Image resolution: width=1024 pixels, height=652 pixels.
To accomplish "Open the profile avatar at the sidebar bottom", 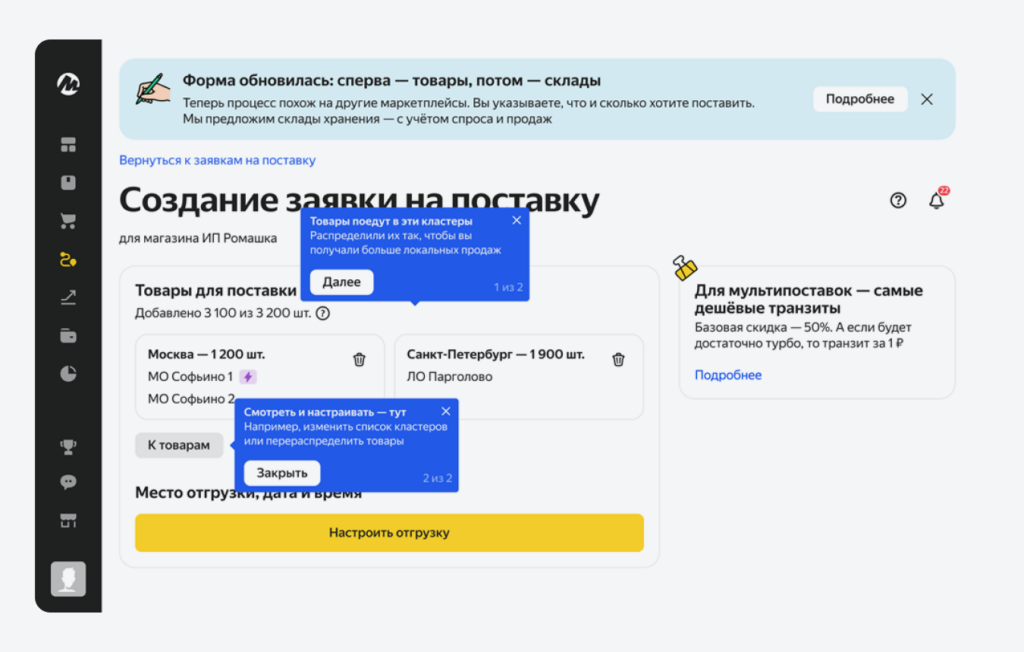I will point(68,577).
